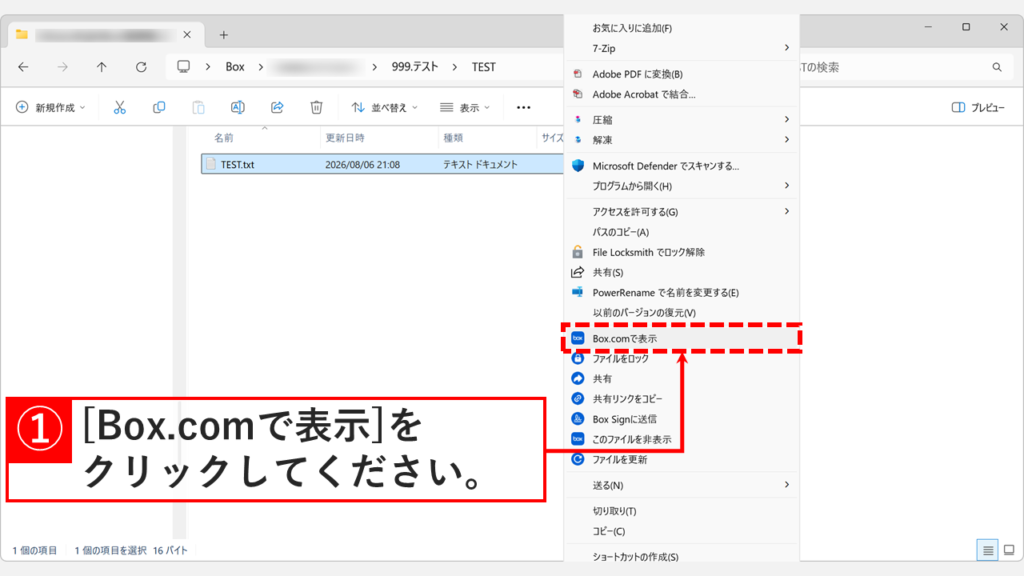1024x576 pixels.
Task: Click 切り取り(T) in context menu
Action: coord(681,511)
